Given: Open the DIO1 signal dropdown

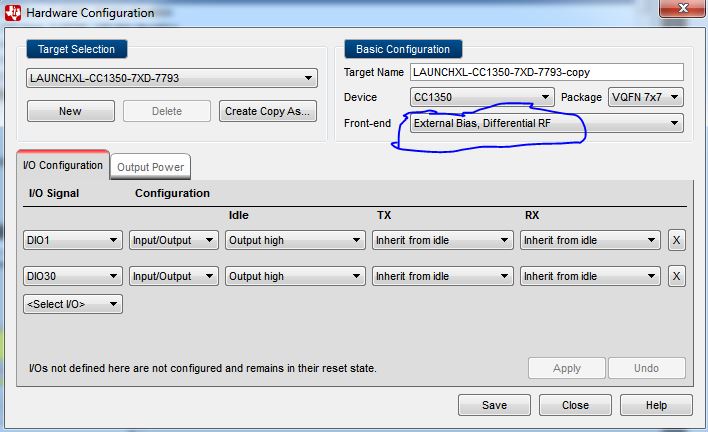Looking at the screenshot, I should (x=73, y=240).
